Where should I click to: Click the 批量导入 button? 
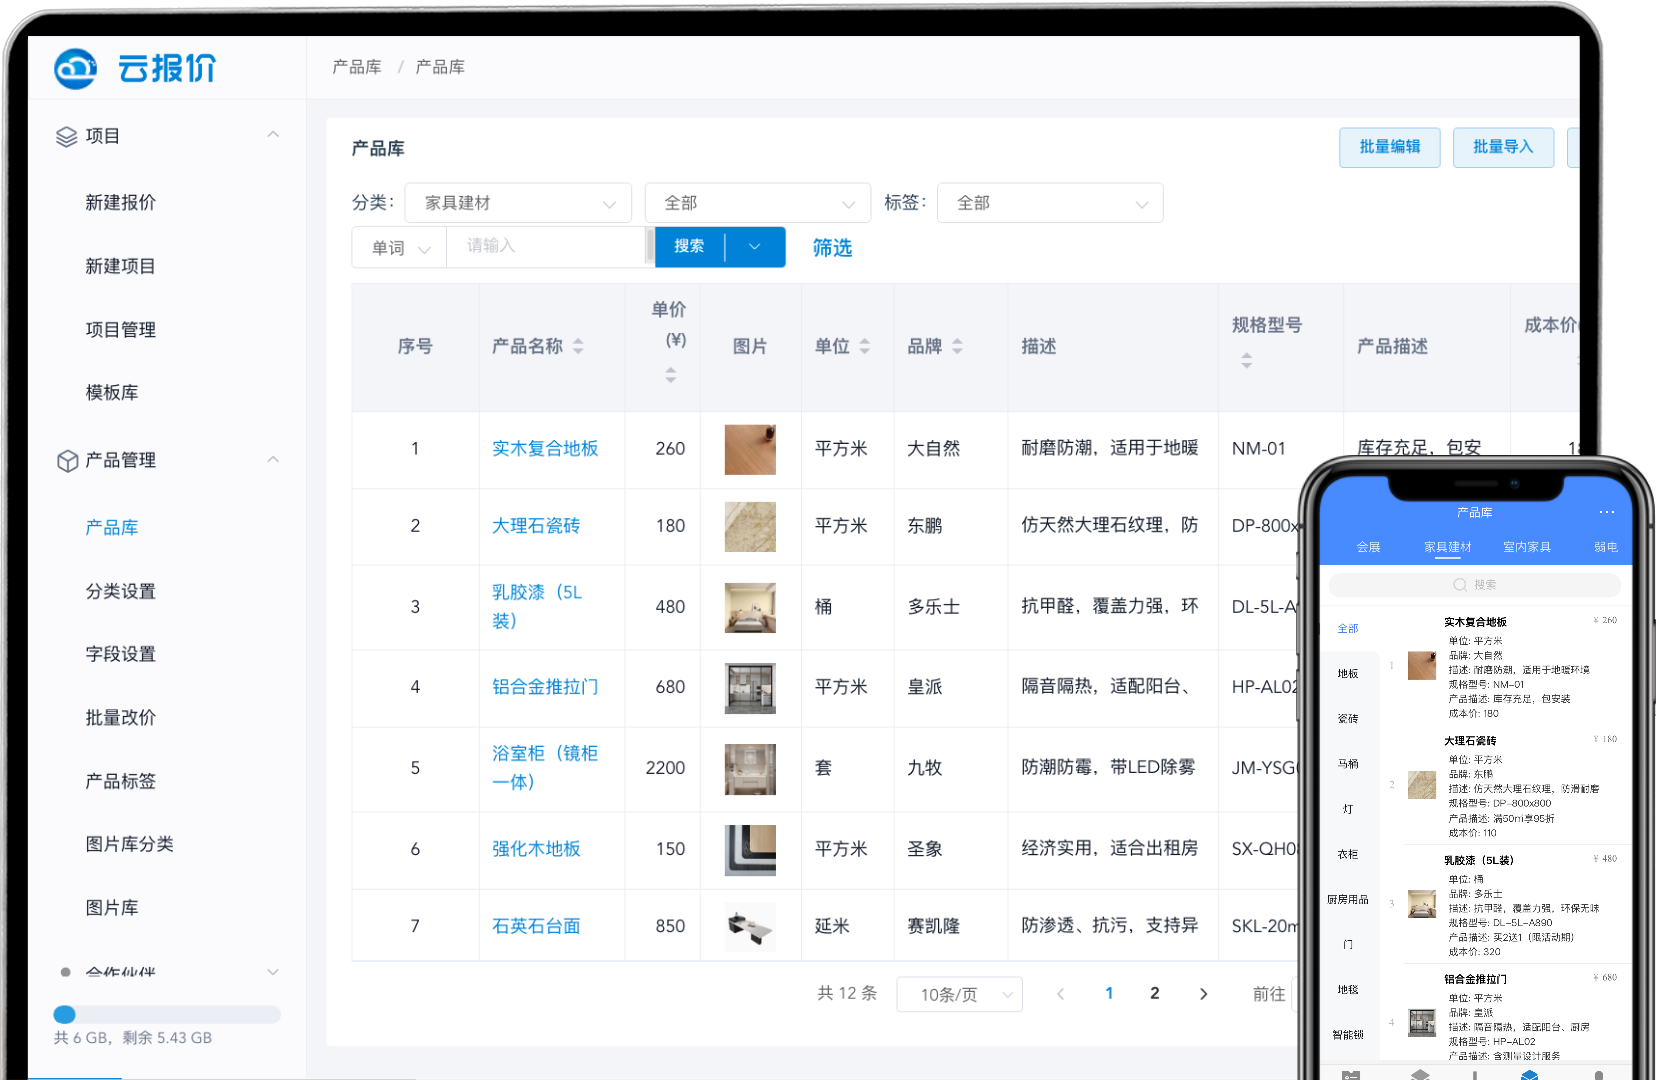[1503, 147]
